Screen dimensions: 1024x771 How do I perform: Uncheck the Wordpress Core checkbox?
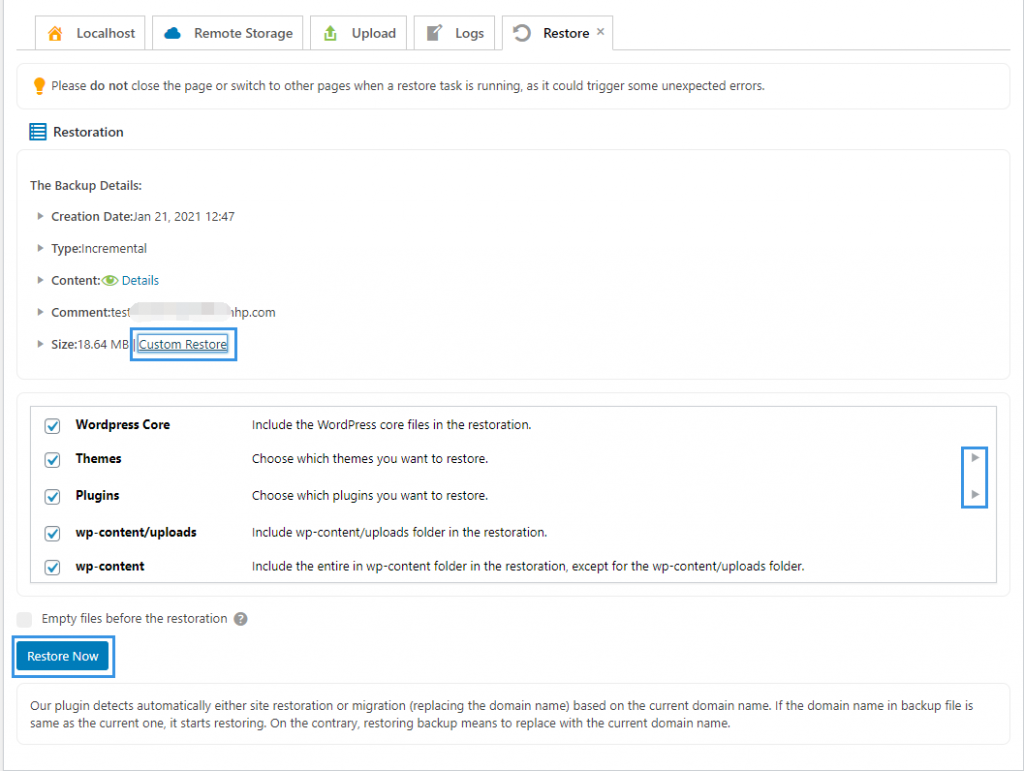52,425
